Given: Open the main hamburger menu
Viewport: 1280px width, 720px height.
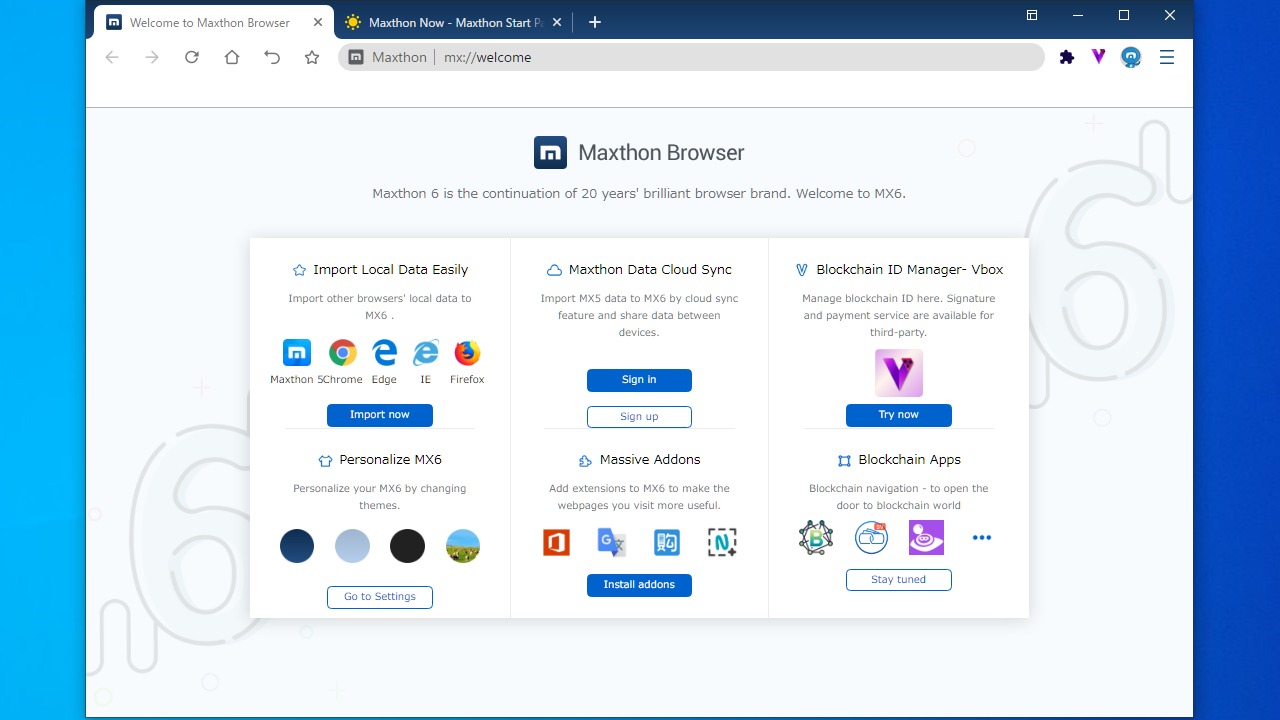Looking at the screenshot, I should pos(1167,58).
